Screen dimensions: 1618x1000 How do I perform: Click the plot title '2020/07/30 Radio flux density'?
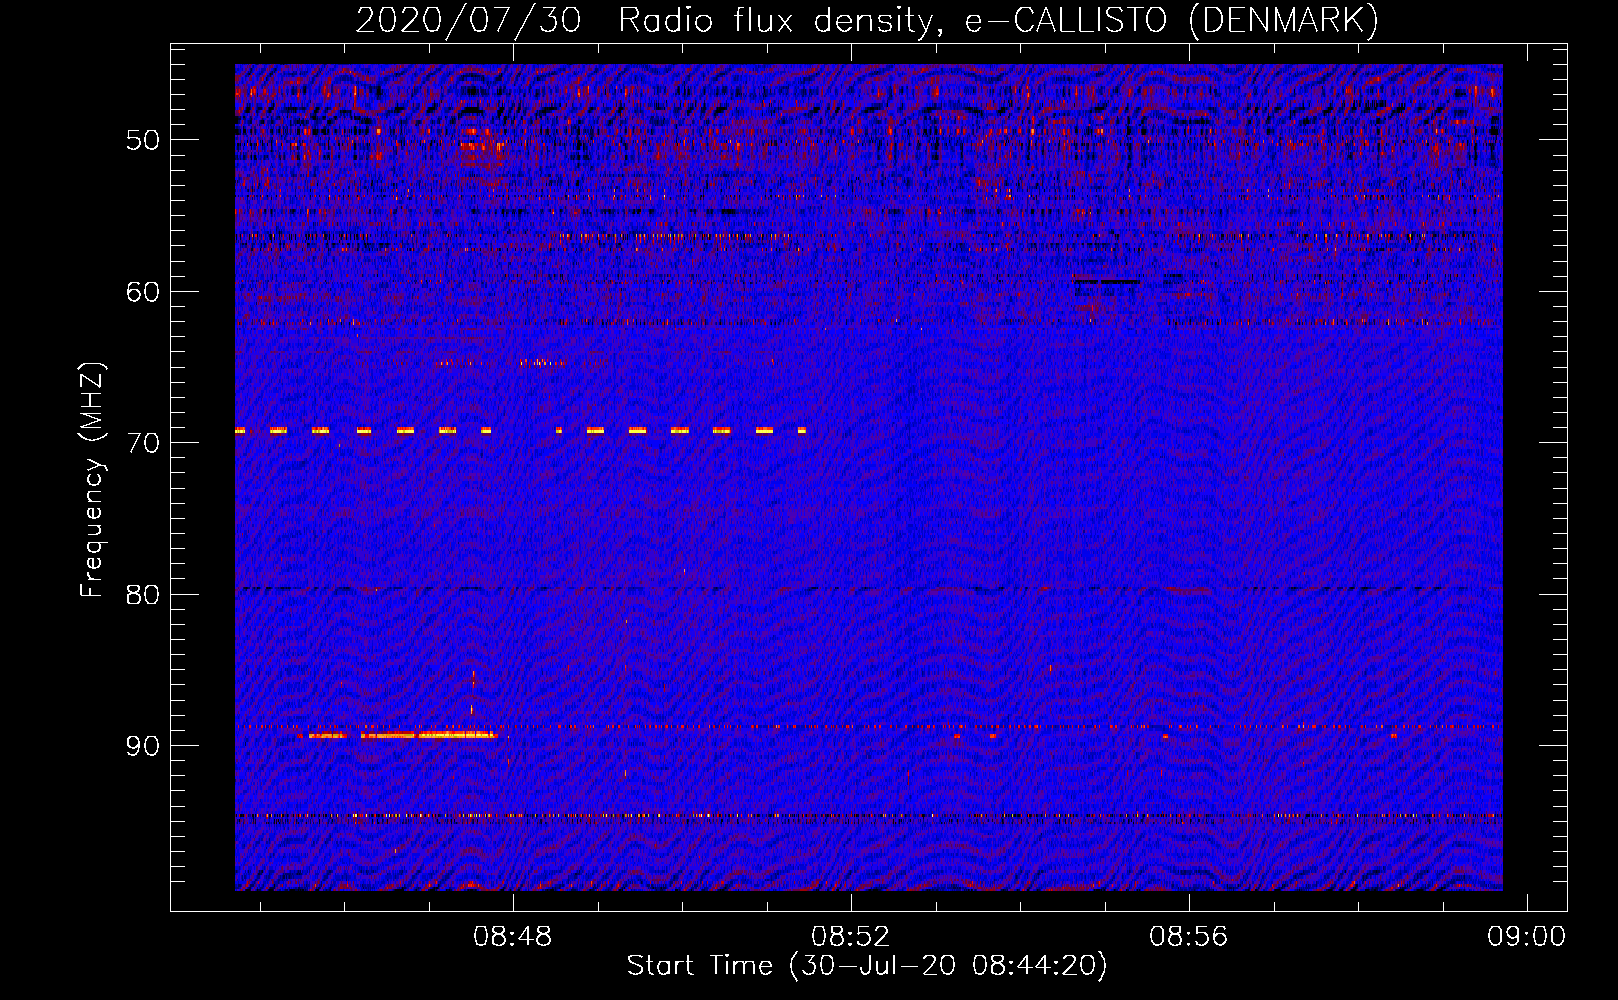click(867, 20)
